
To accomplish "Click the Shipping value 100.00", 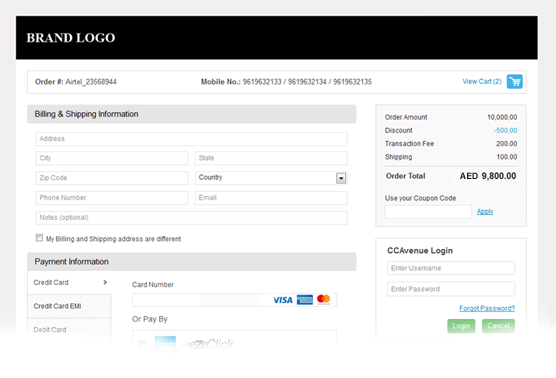I will pos(507,157).
